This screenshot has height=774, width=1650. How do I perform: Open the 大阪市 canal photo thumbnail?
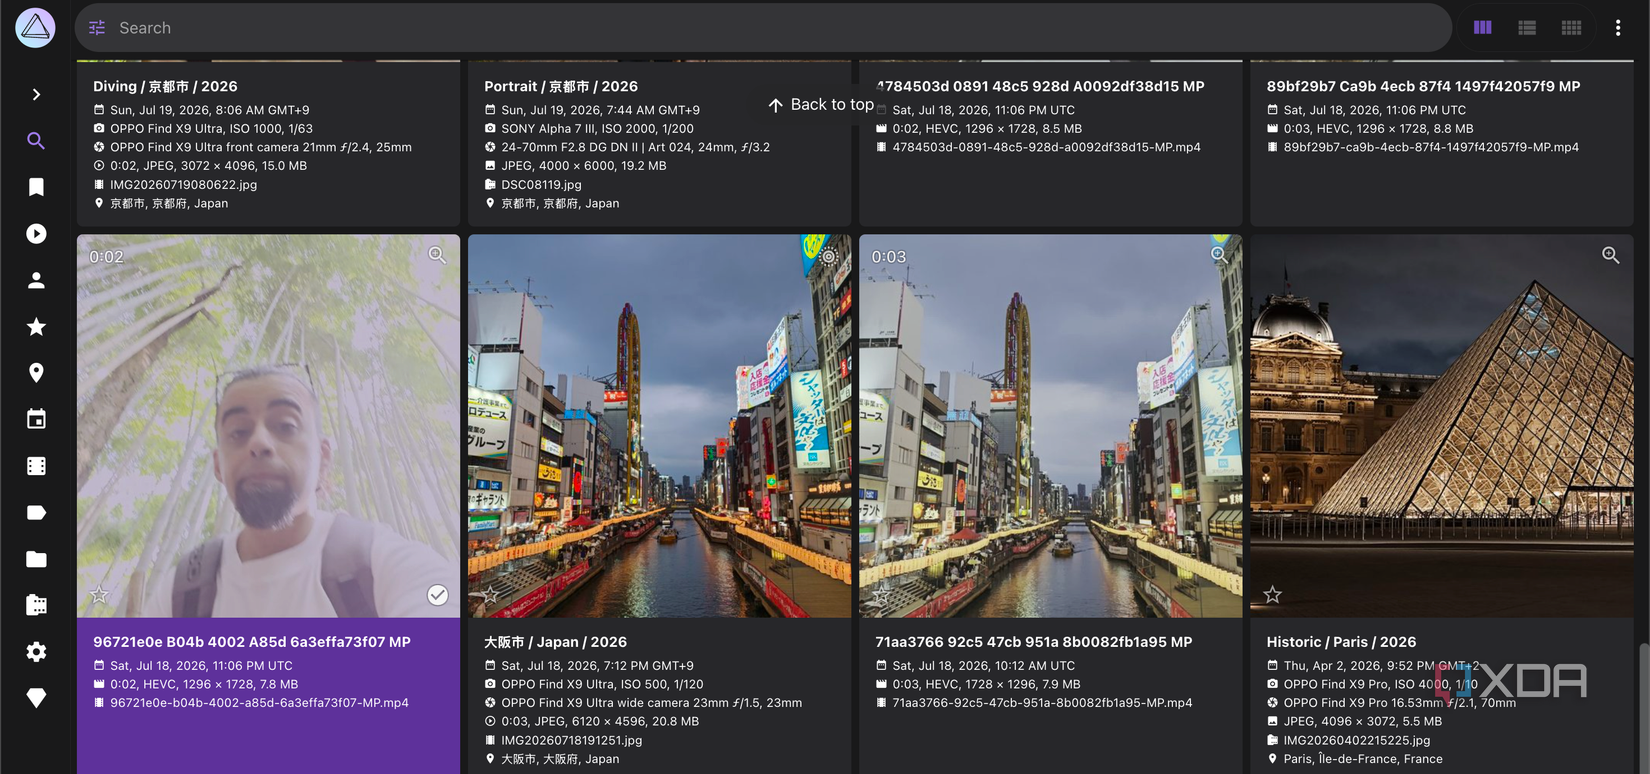660,426
